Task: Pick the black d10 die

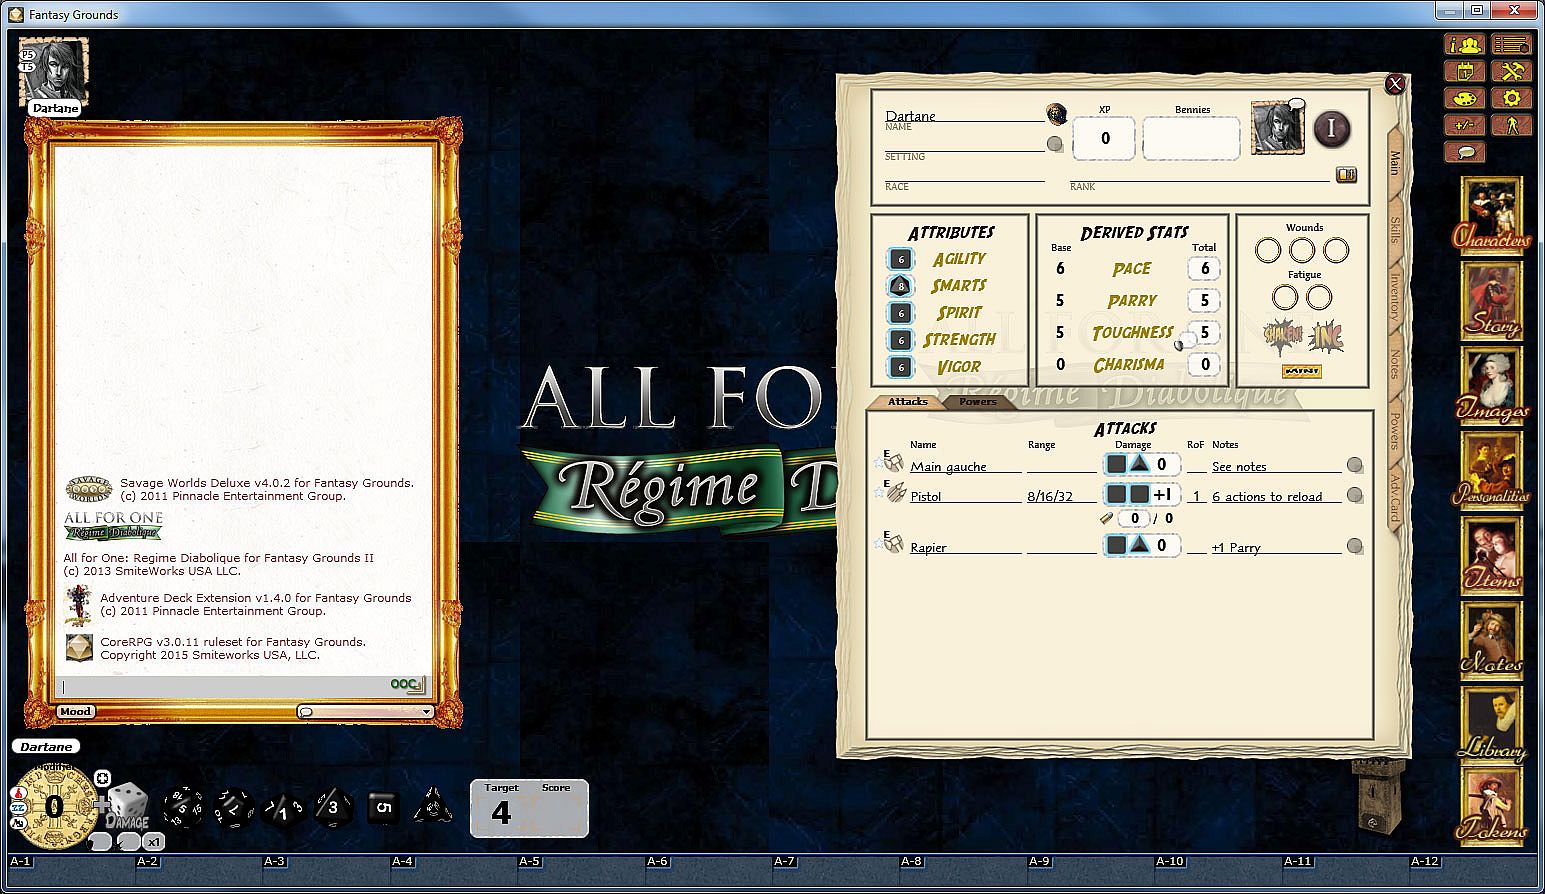Action: 283,808
